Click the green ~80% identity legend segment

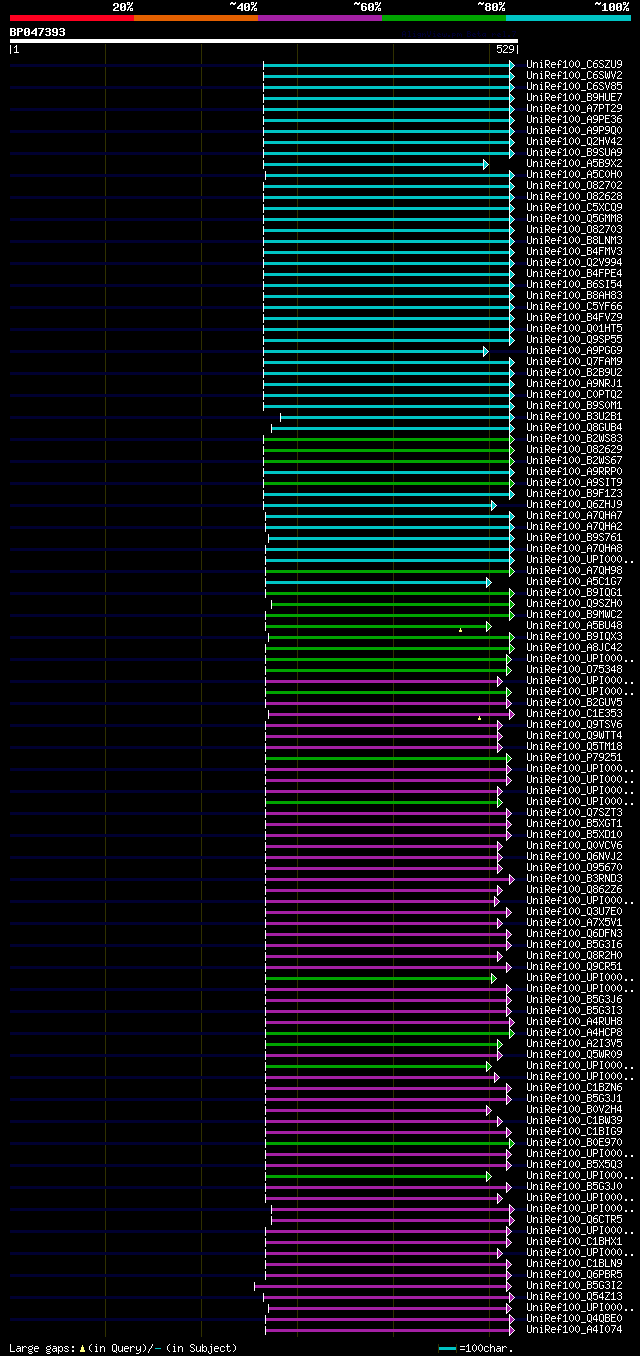tap(444, 18)
